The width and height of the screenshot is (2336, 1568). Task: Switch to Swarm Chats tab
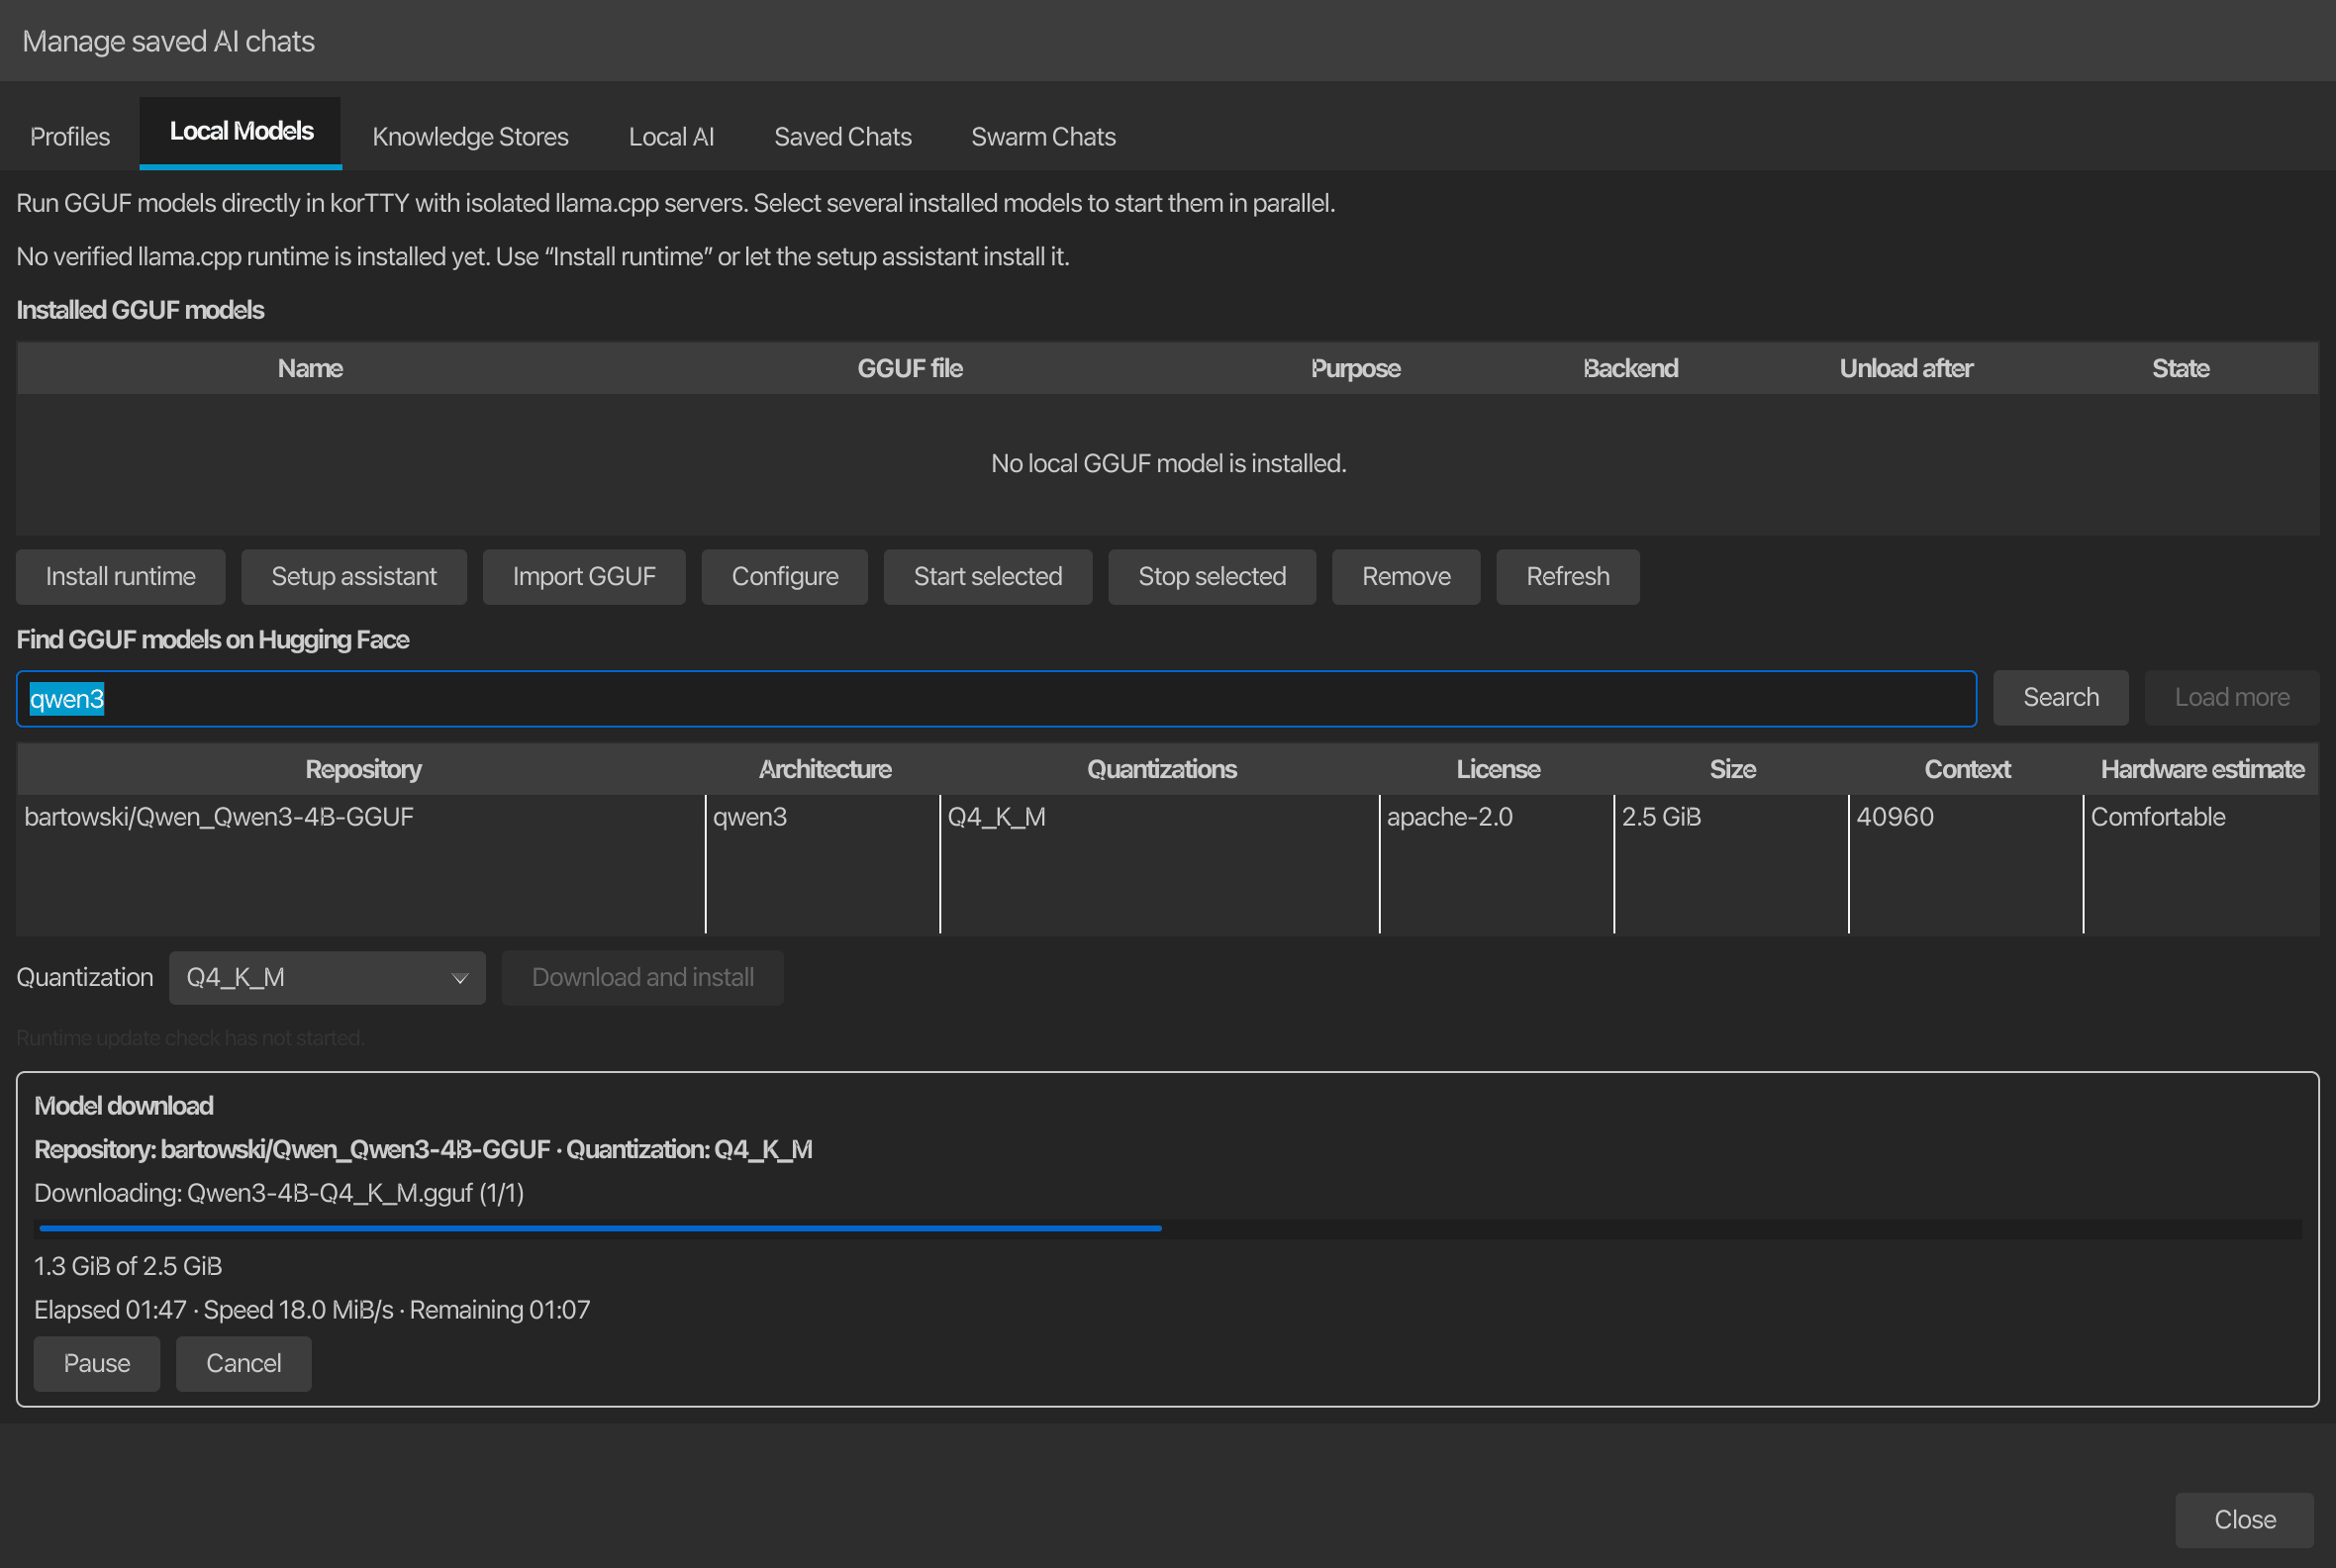1043,136
